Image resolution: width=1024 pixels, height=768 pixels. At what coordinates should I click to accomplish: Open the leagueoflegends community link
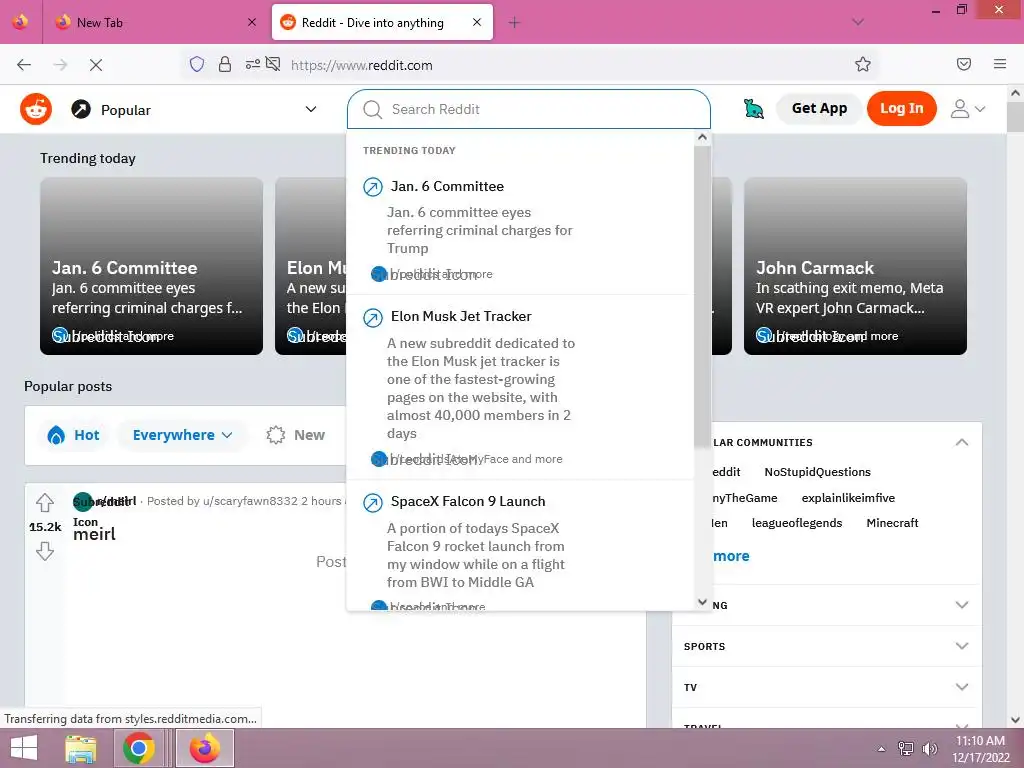[797, 523]
